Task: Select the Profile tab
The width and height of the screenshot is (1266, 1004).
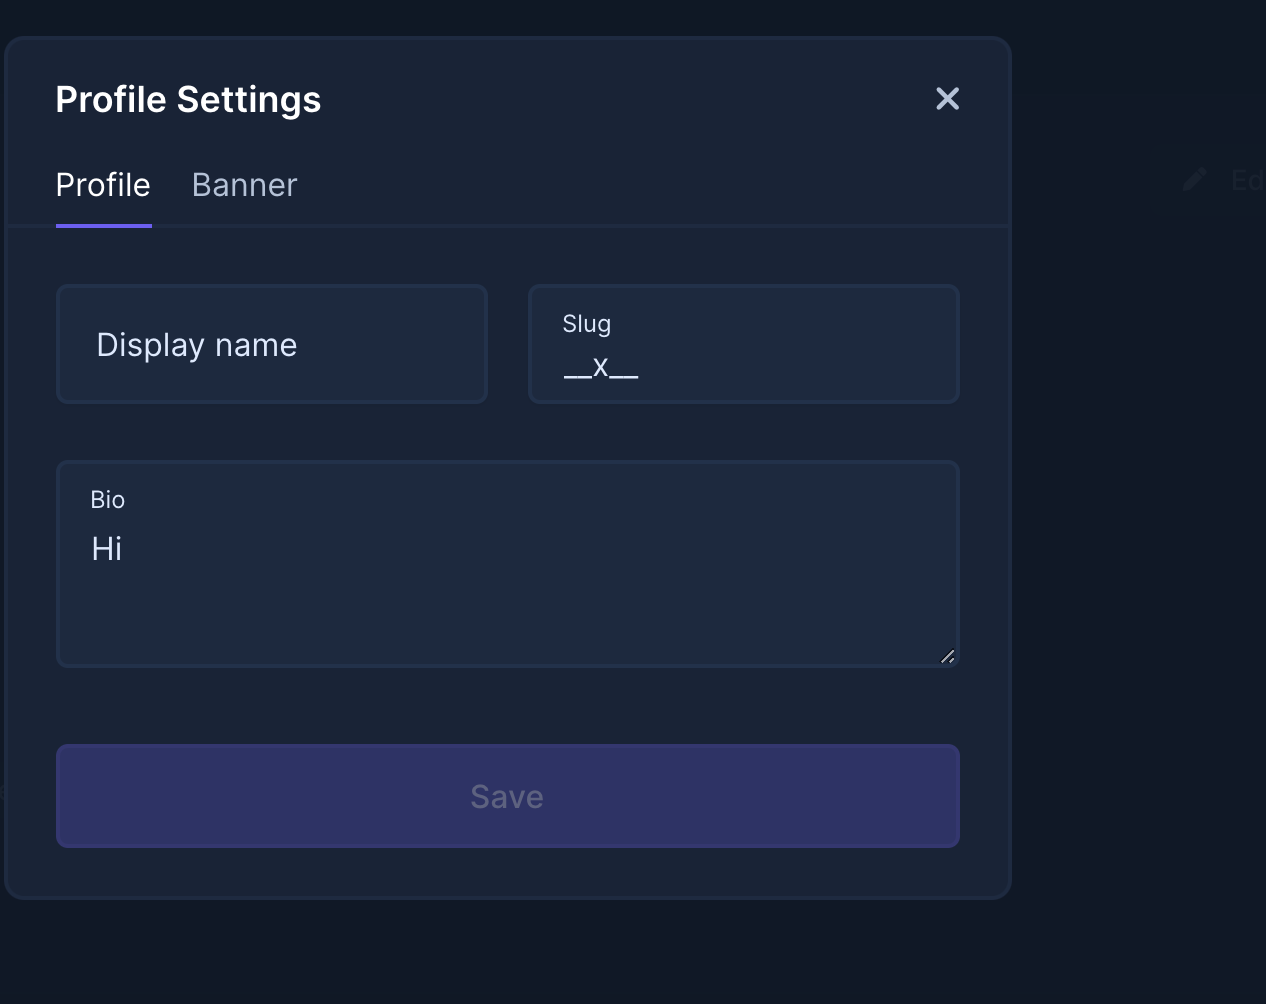Action: coord(103,185)
